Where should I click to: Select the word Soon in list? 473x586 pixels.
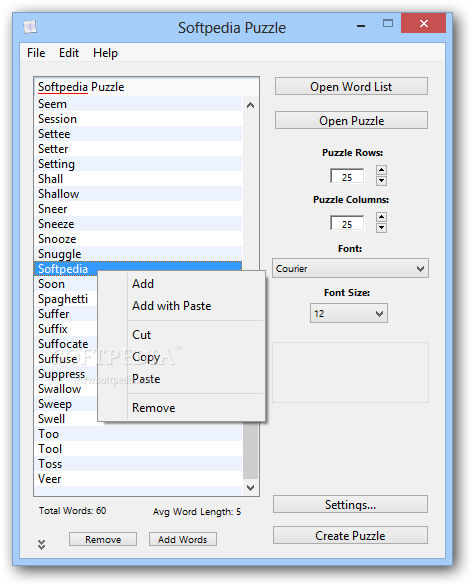coord(52,284)
